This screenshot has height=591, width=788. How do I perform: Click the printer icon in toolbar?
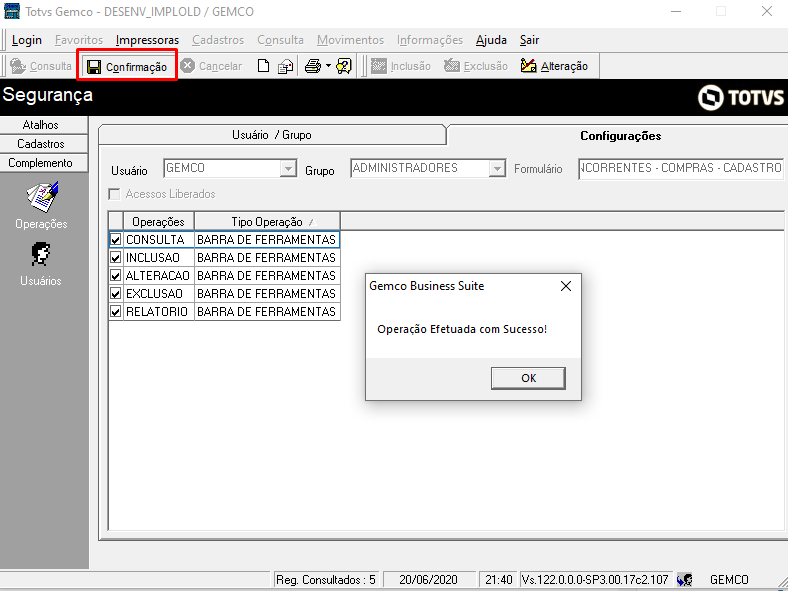313,66
